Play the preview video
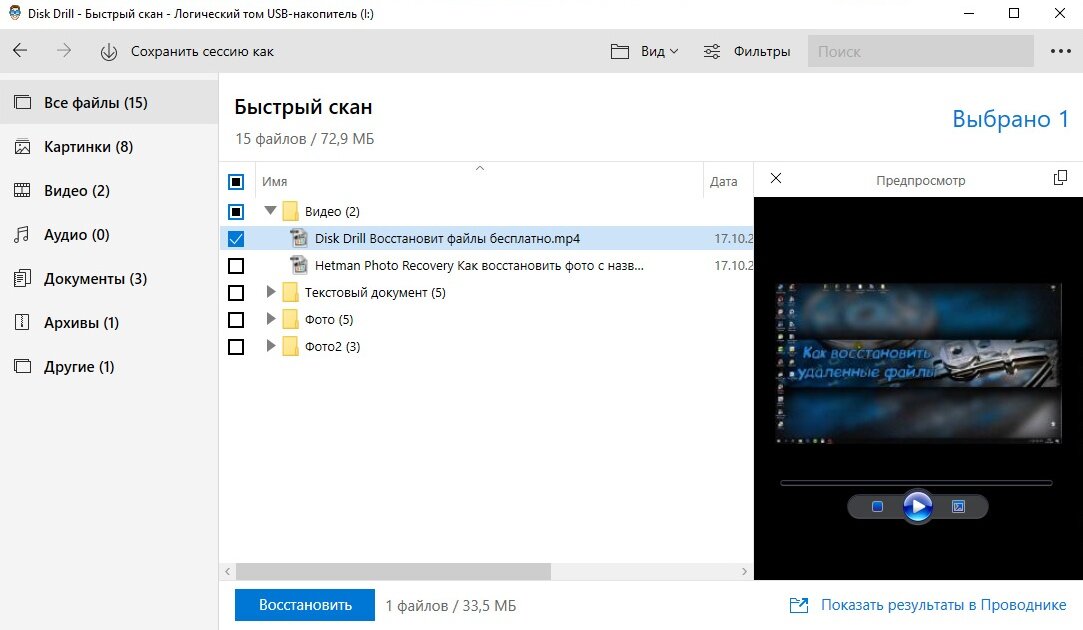 917,506
